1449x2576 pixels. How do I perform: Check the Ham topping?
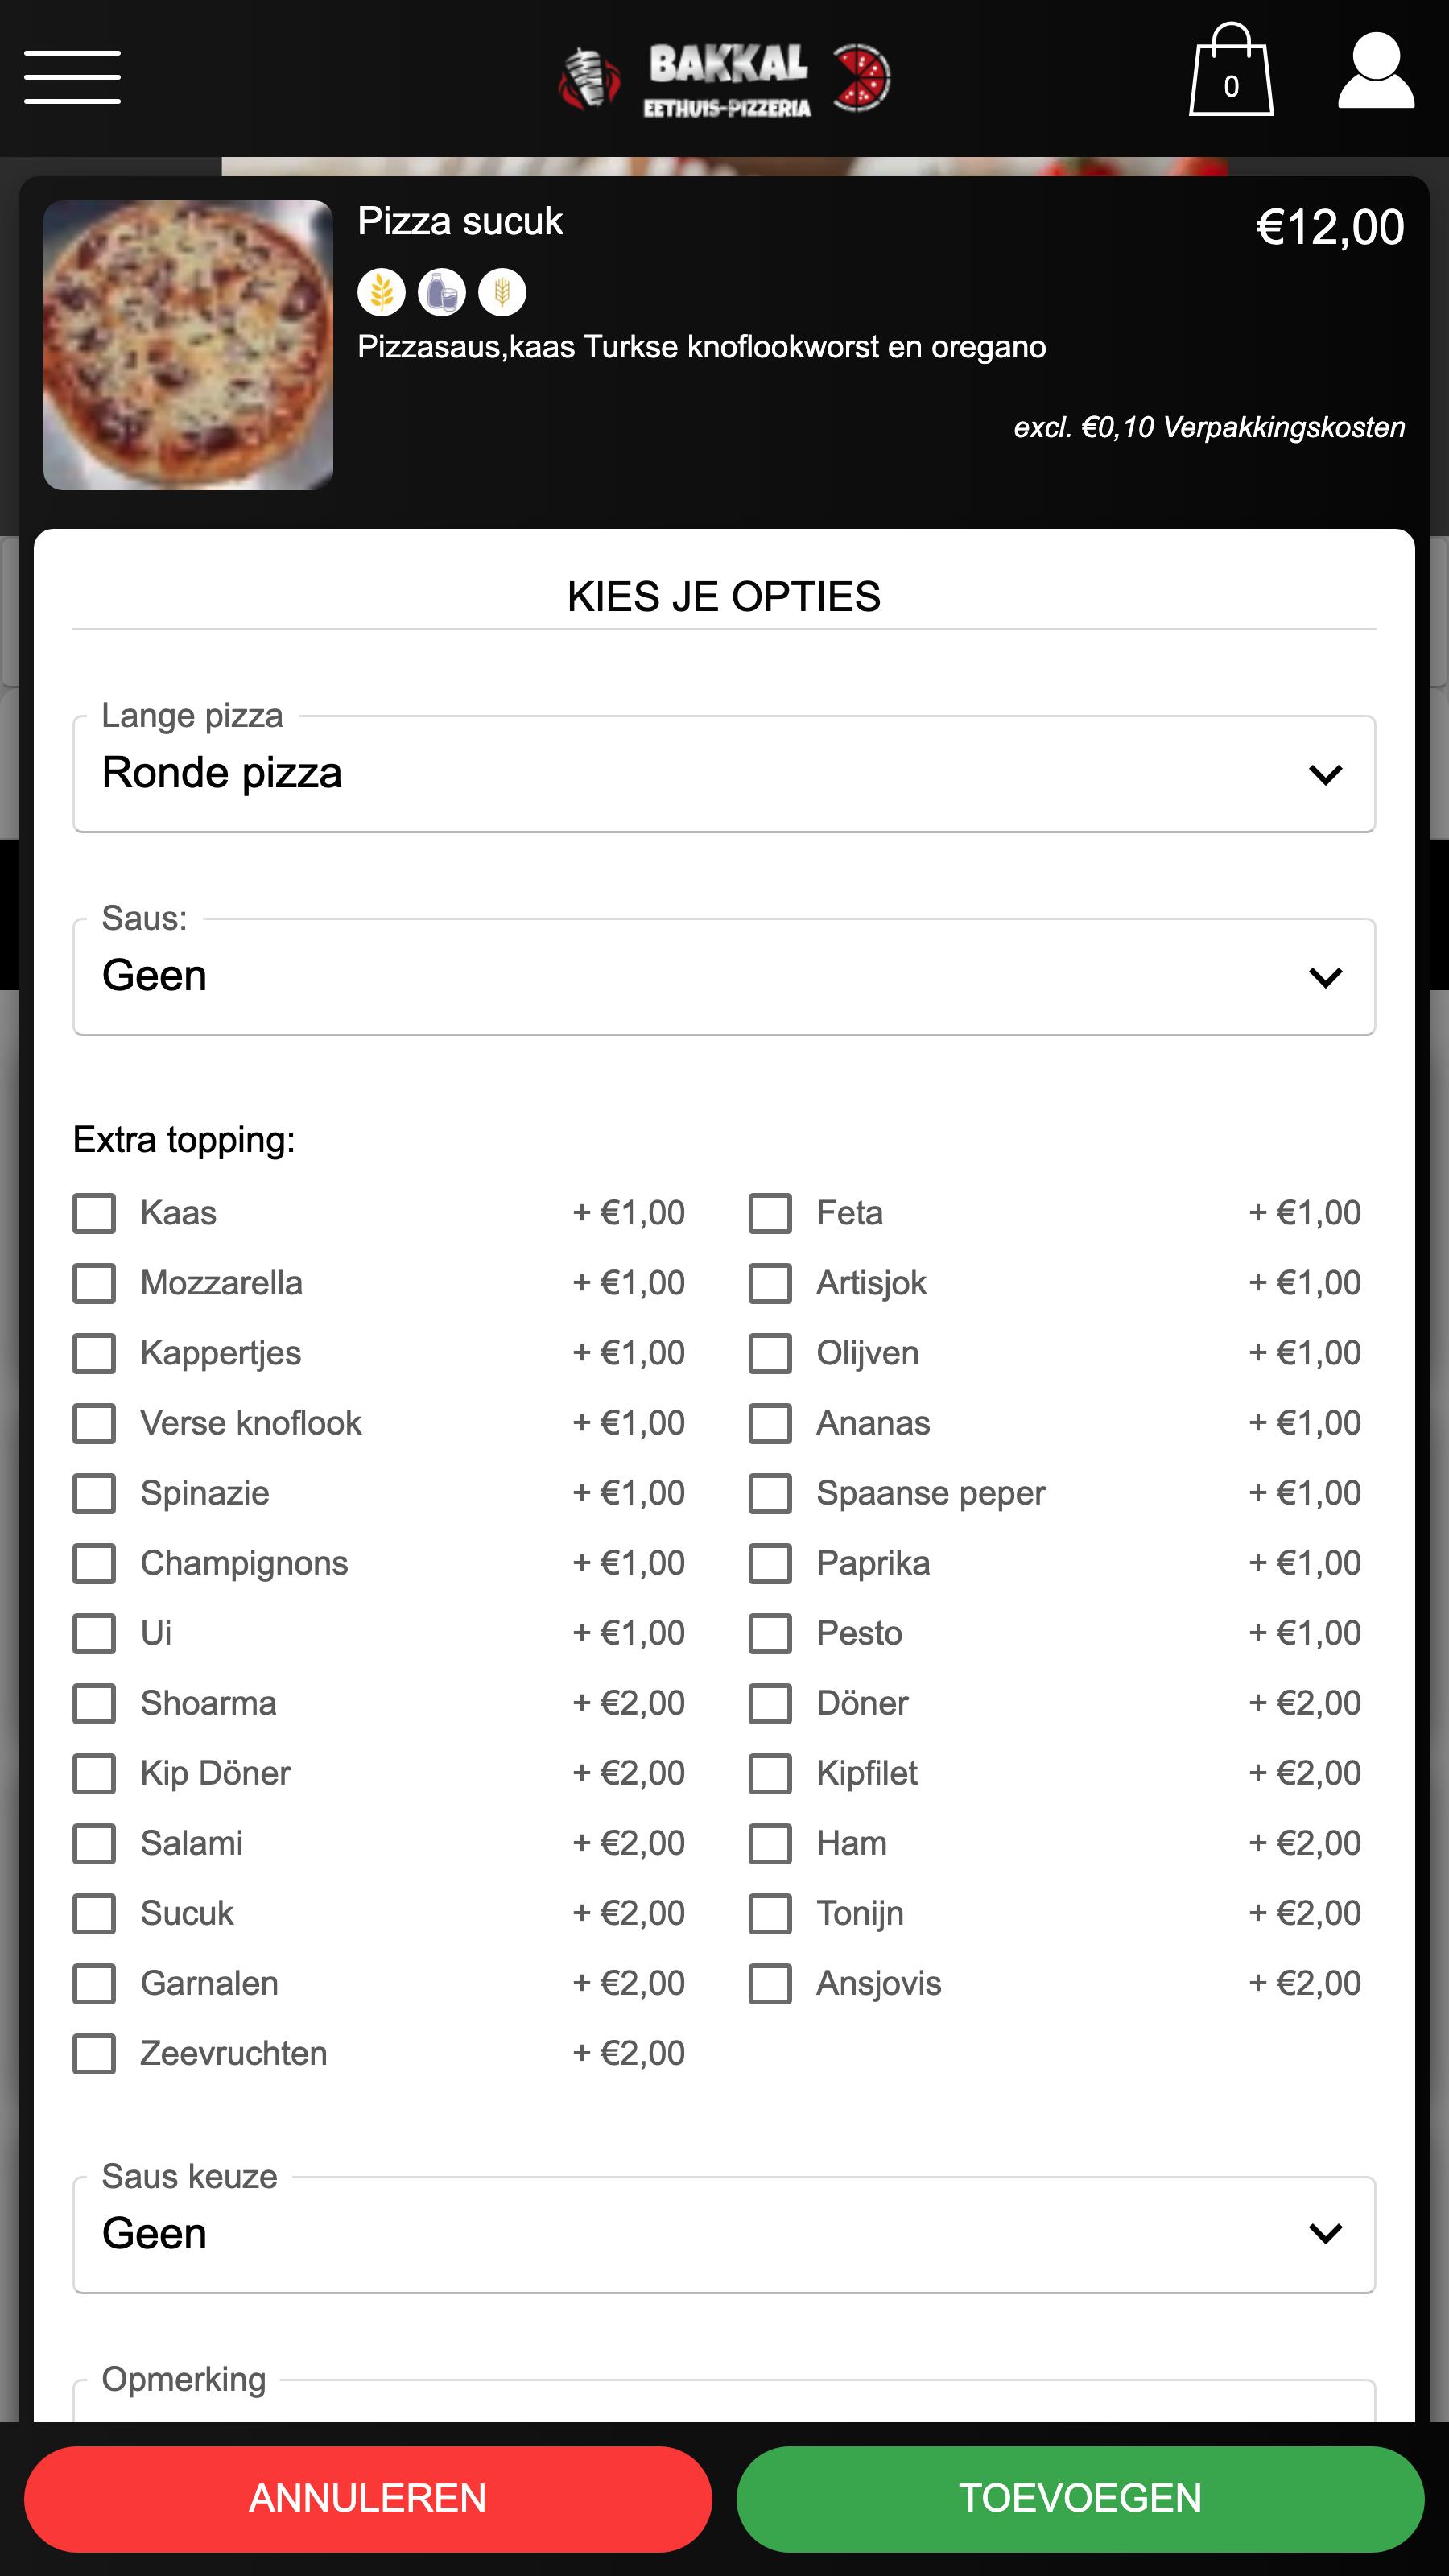point(770,1843)
